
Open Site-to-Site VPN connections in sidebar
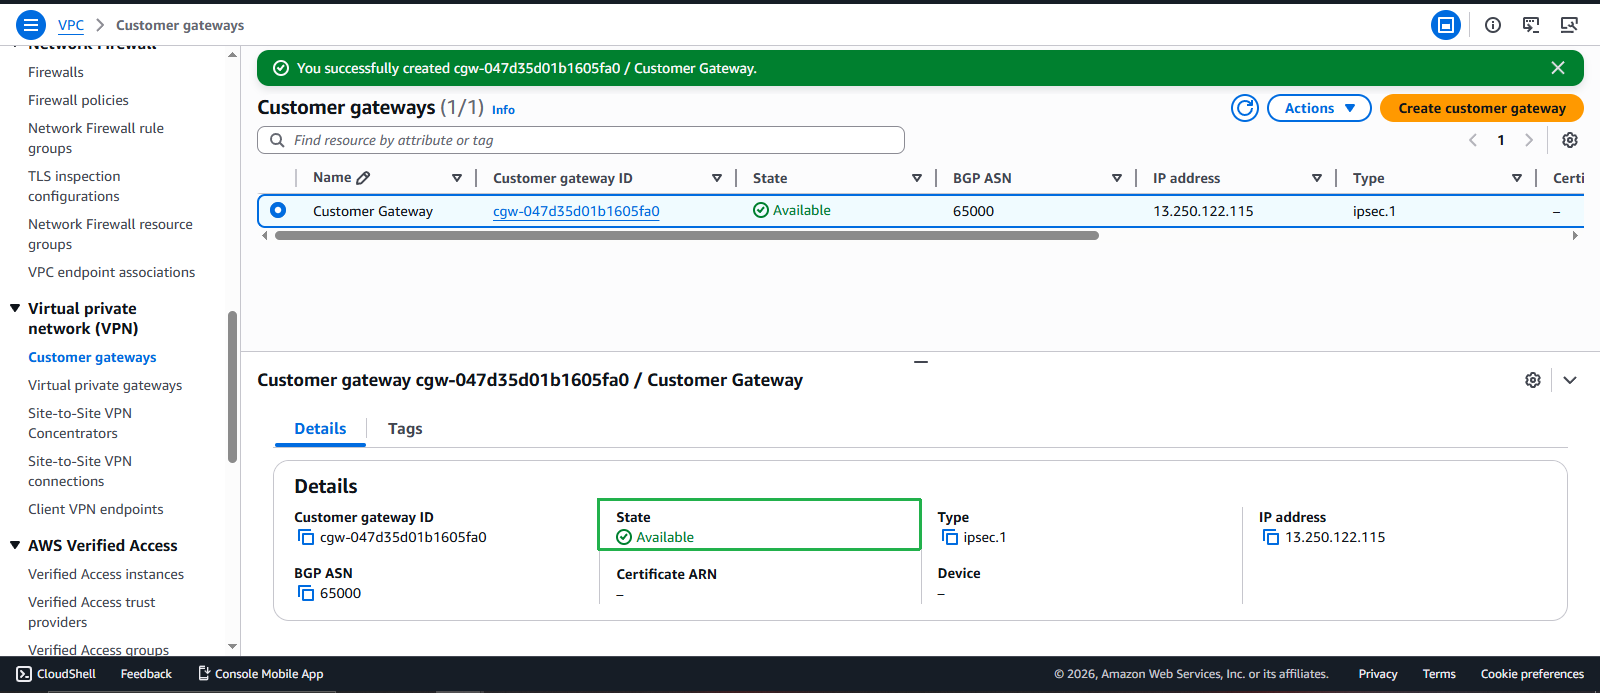[x=80, y=471]
